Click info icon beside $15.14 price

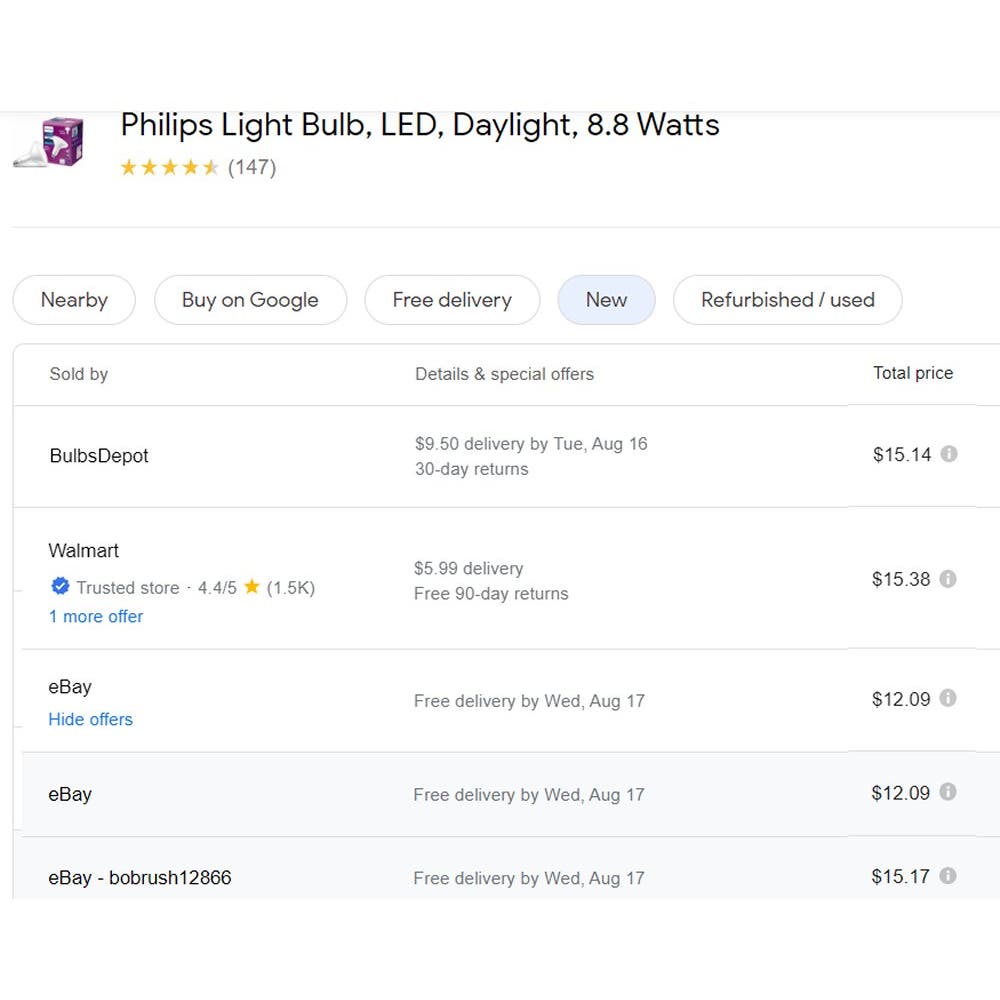pyautogui.click(x=949, y=454)
